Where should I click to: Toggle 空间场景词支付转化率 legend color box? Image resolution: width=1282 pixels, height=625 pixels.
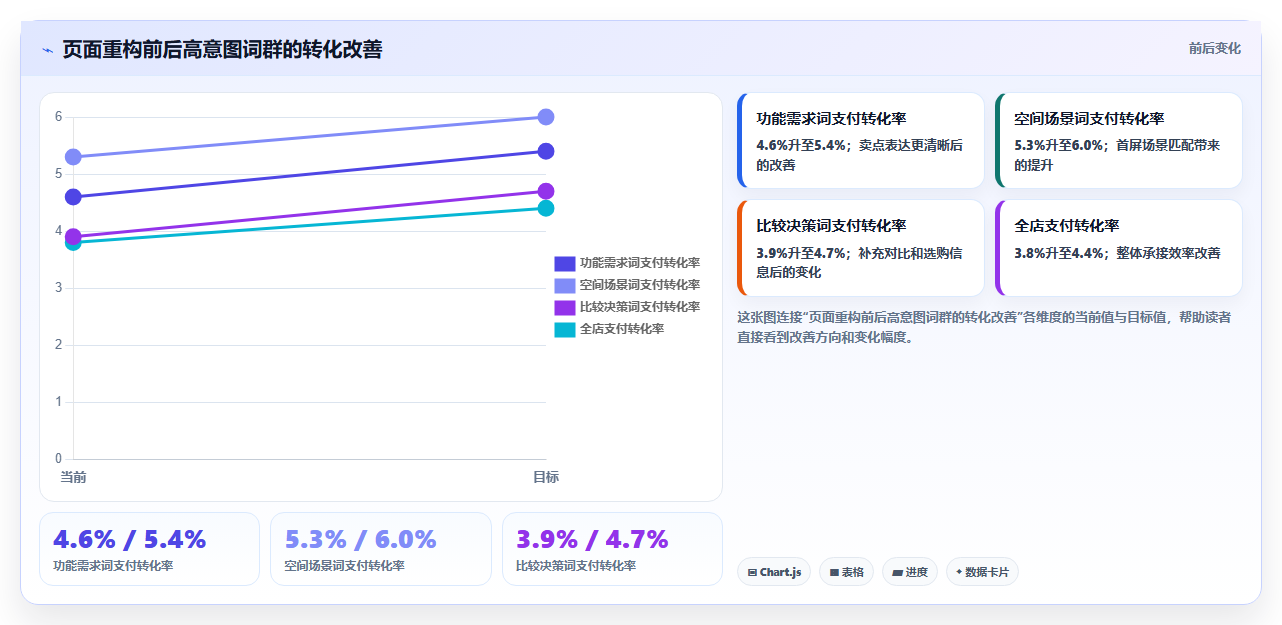(565, 285)
